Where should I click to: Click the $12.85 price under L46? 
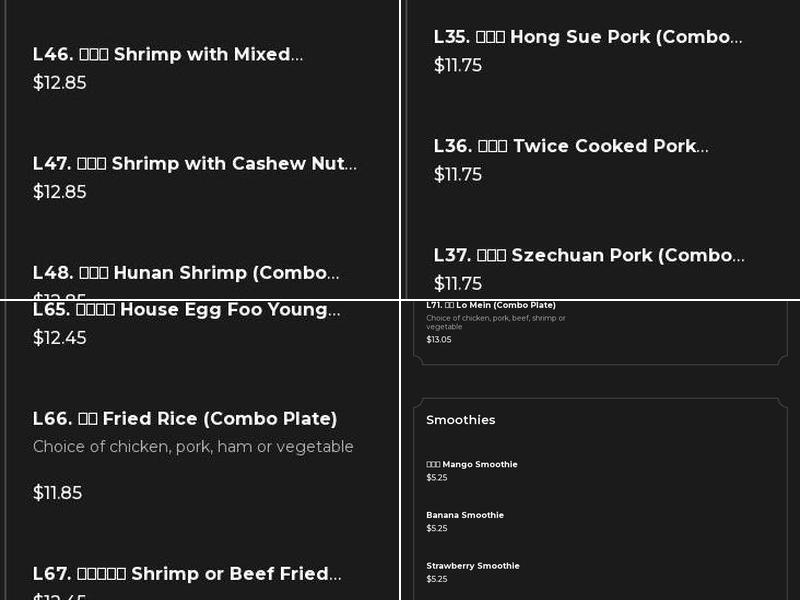coord(60,83)
